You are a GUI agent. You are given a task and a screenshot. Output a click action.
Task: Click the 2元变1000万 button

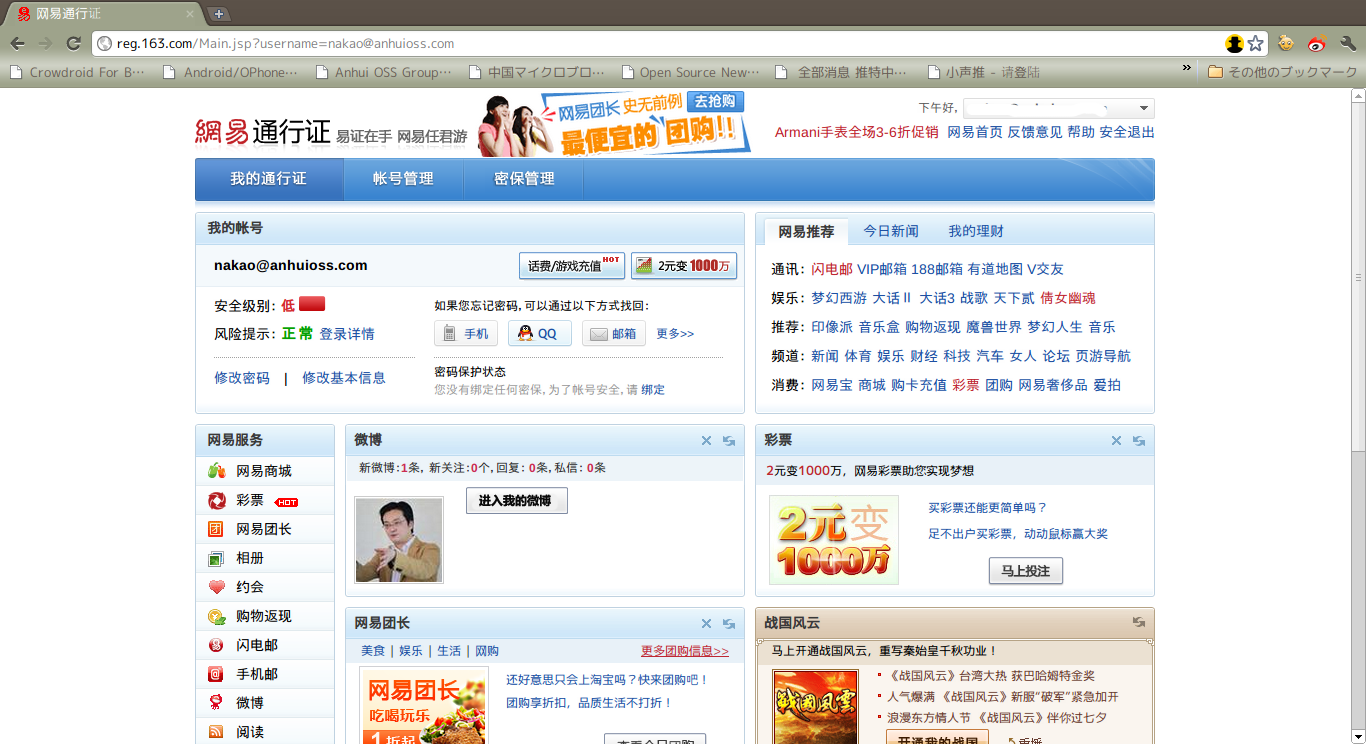[x=684, y=266]
